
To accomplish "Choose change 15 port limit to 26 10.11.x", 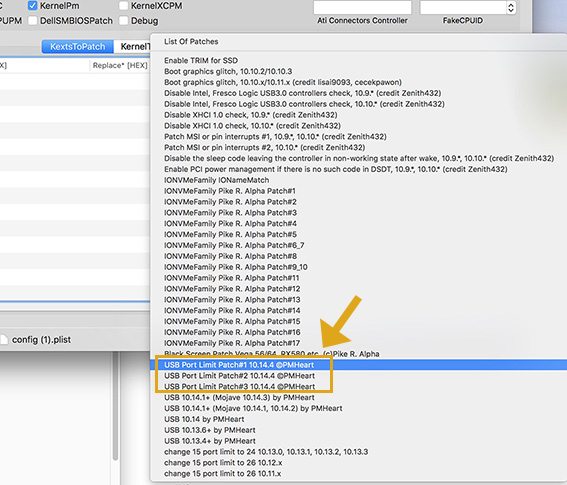I will (x=359, y=473).
